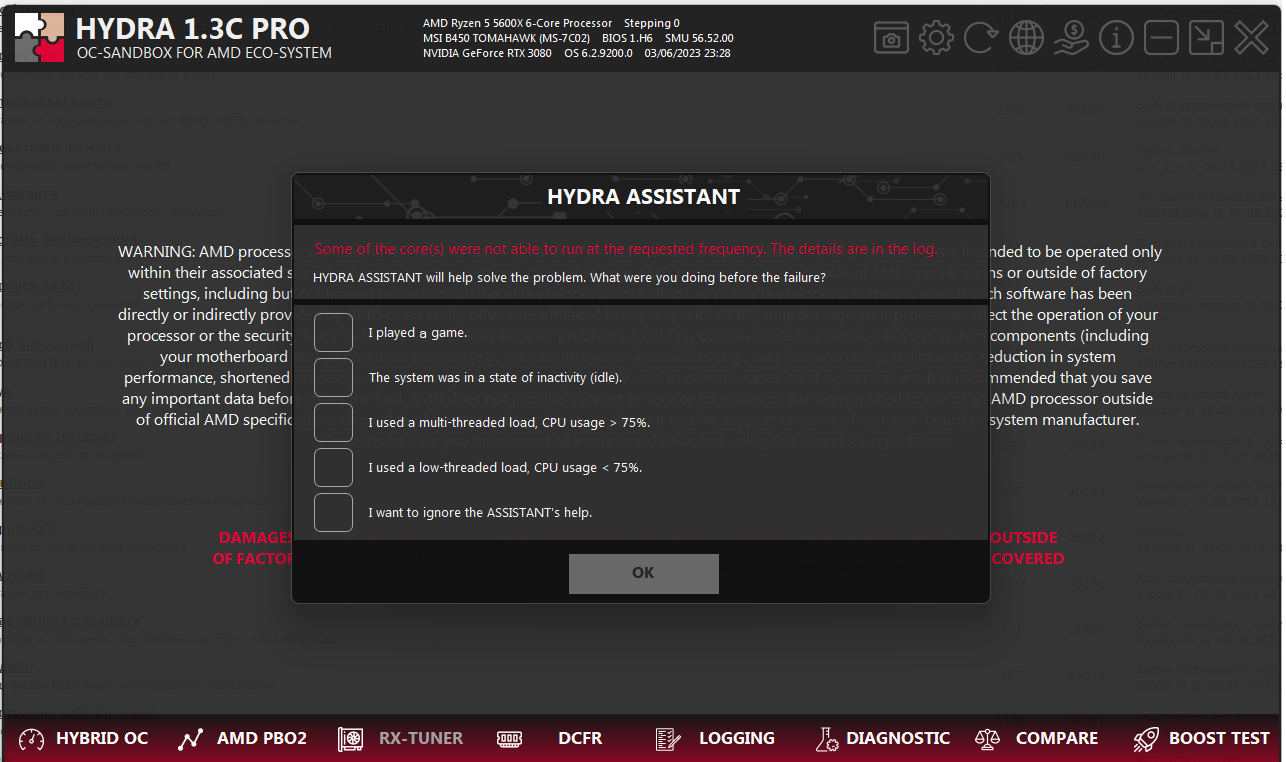Check the "I played a game" box

point(333,332)
